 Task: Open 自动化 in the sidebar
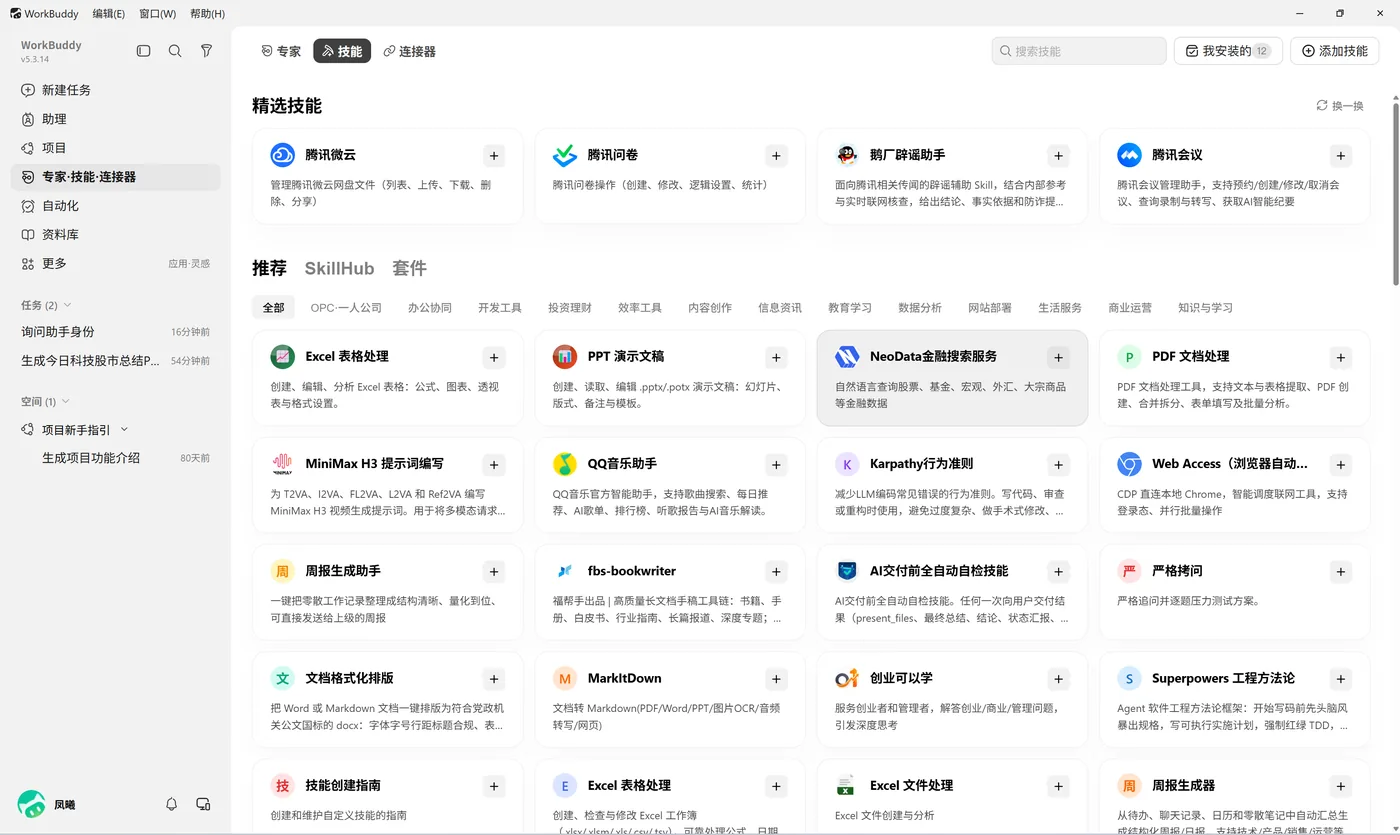point(116,206)
